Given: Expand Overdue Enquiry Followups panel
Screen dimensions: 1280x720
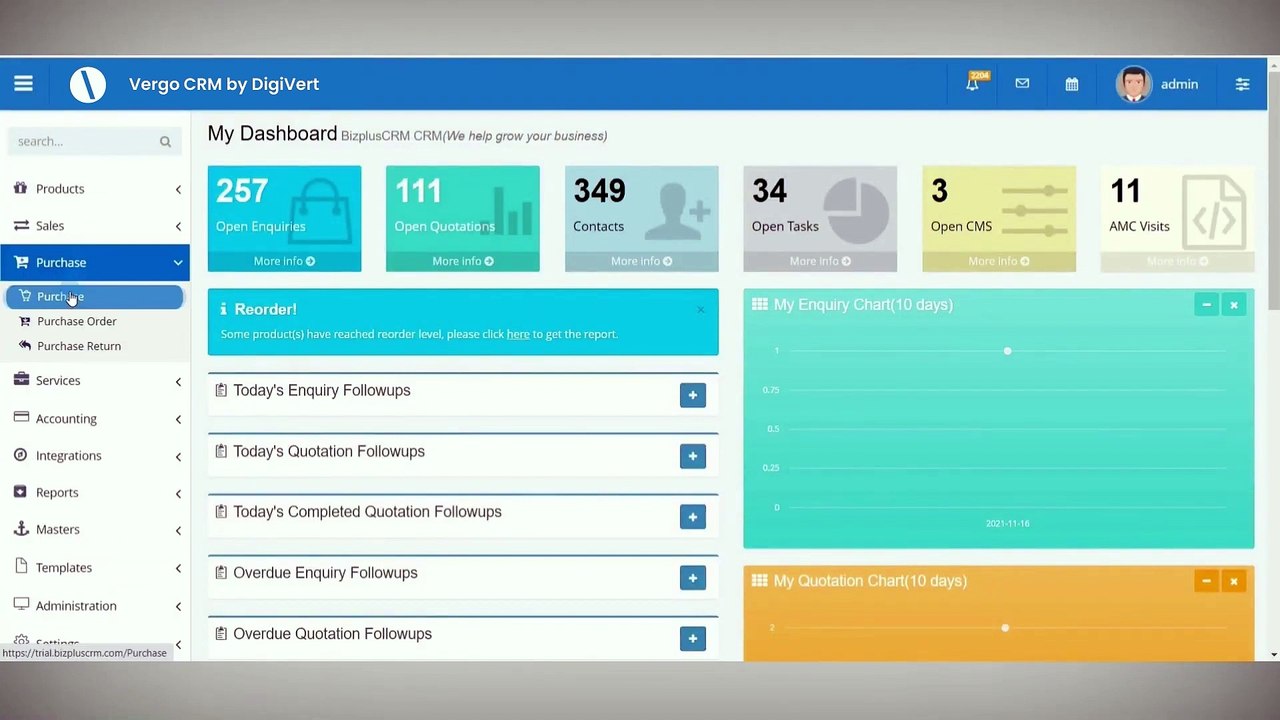Looking at the screenshot, I should click(x=692, y=578).
